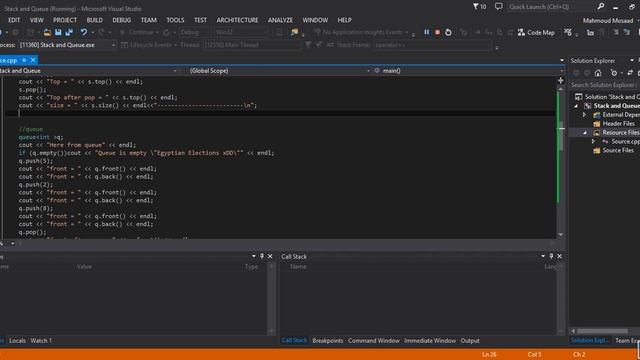Click the Save All icon
This screenshot has width=640, height=360.
pos(69,32)
